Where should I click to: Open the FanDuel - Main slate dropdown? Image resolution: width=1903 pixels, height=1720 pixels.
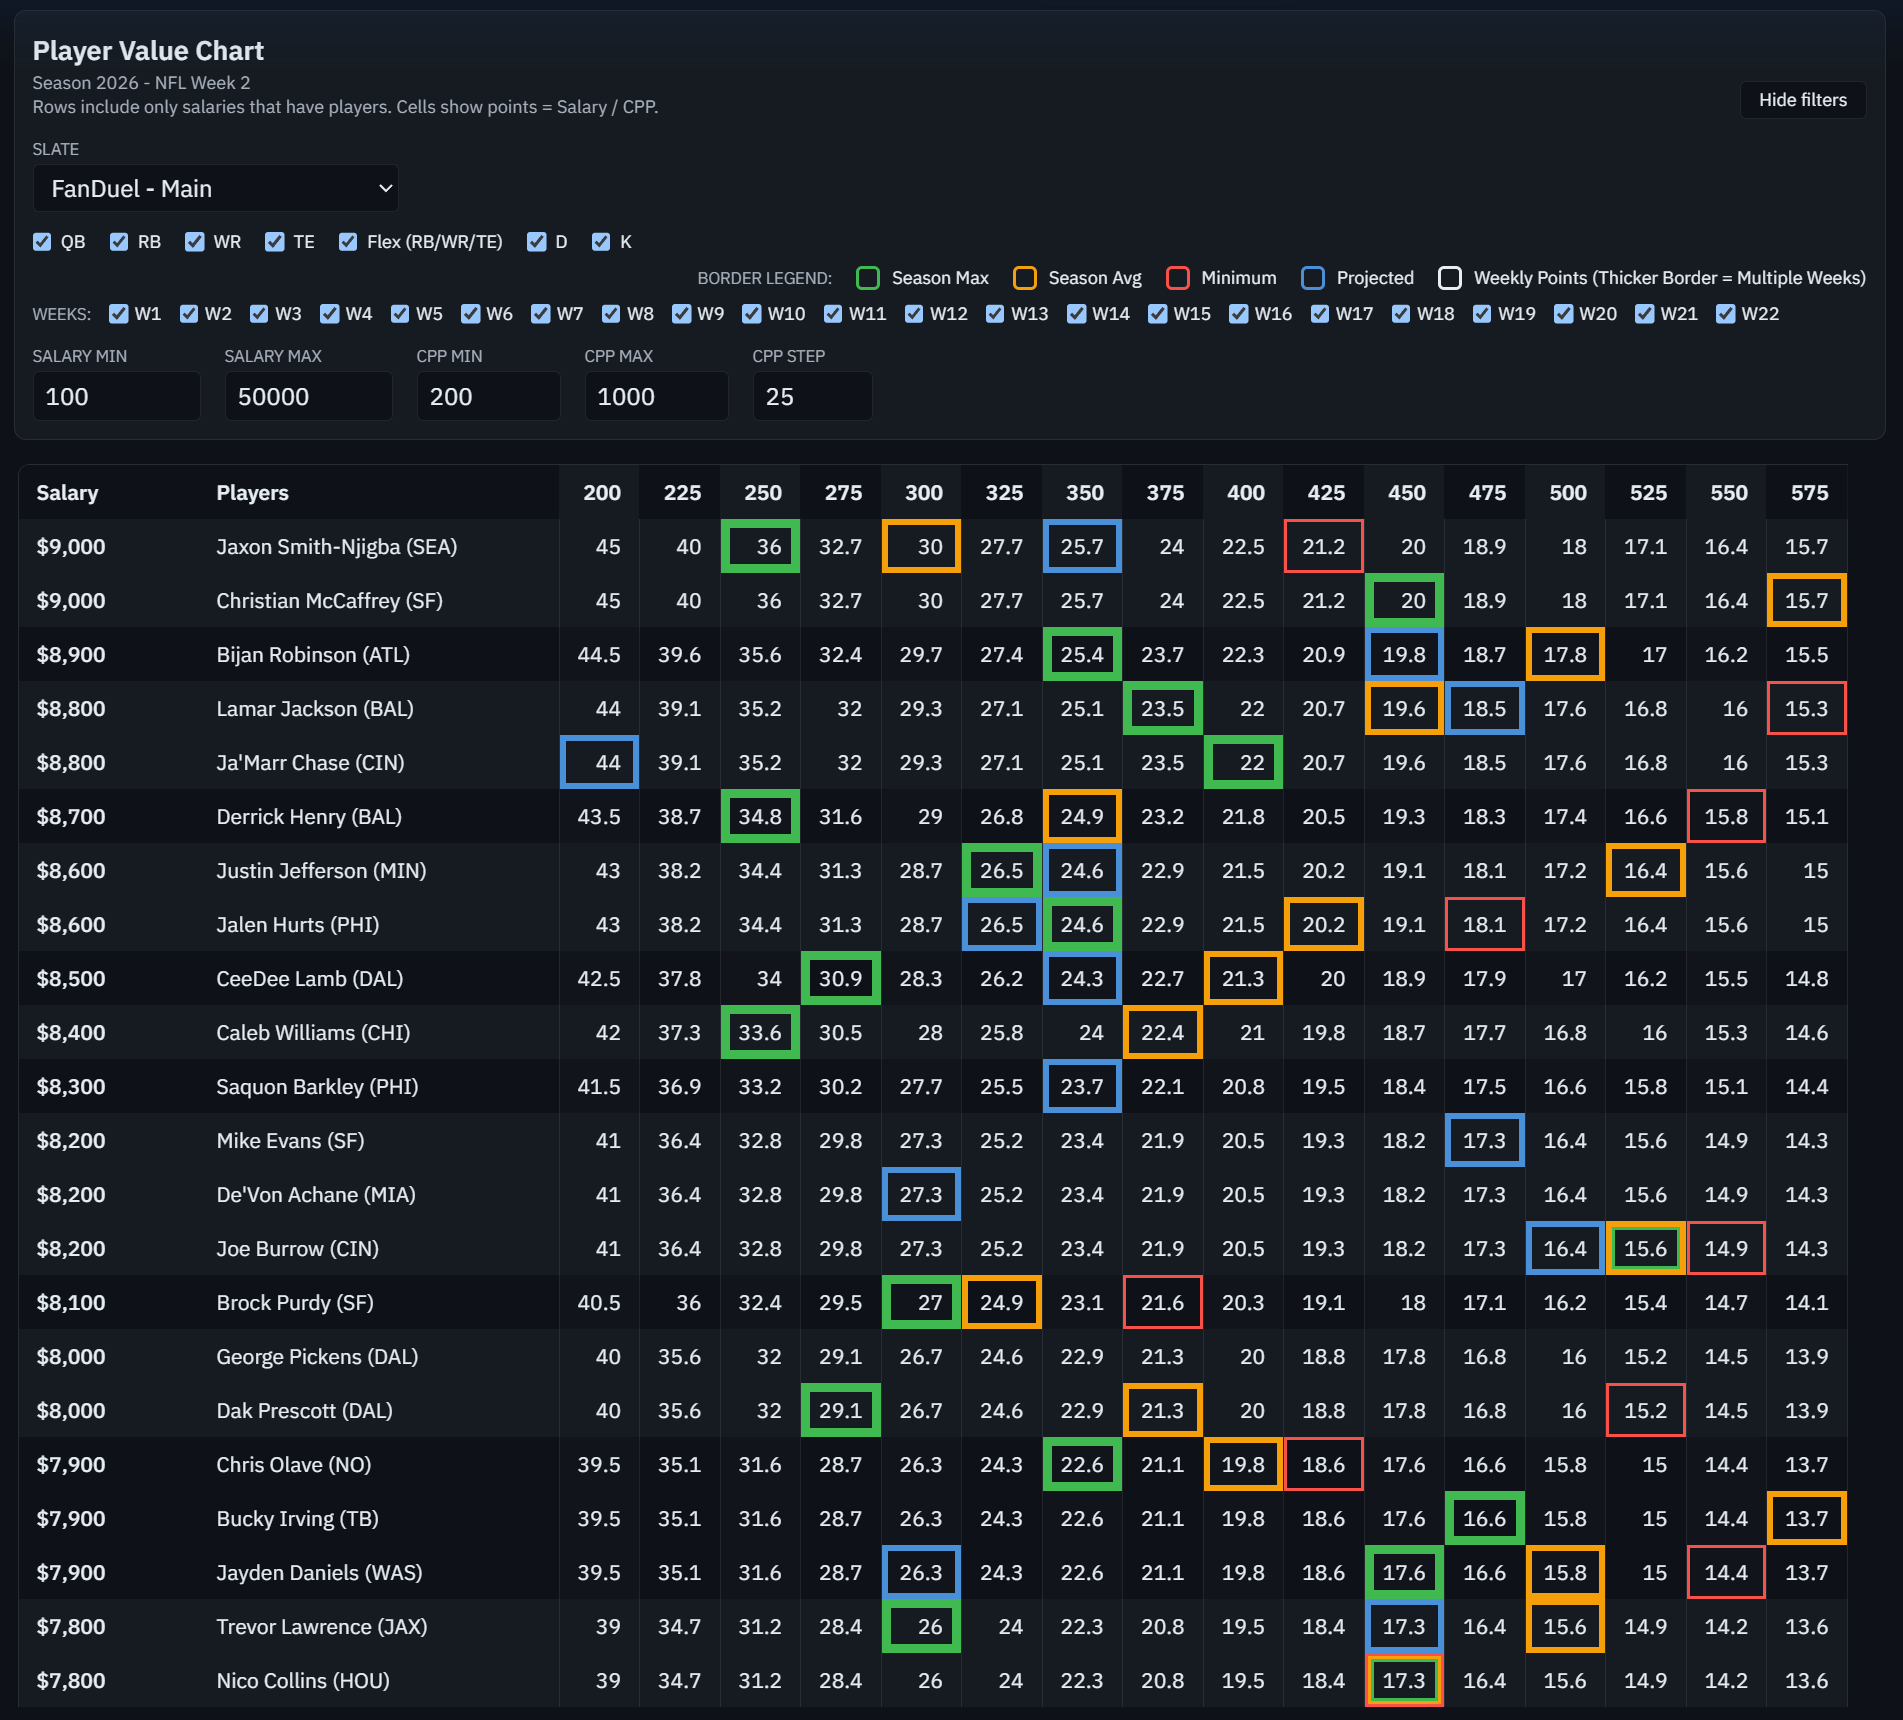tap(216, 188)
